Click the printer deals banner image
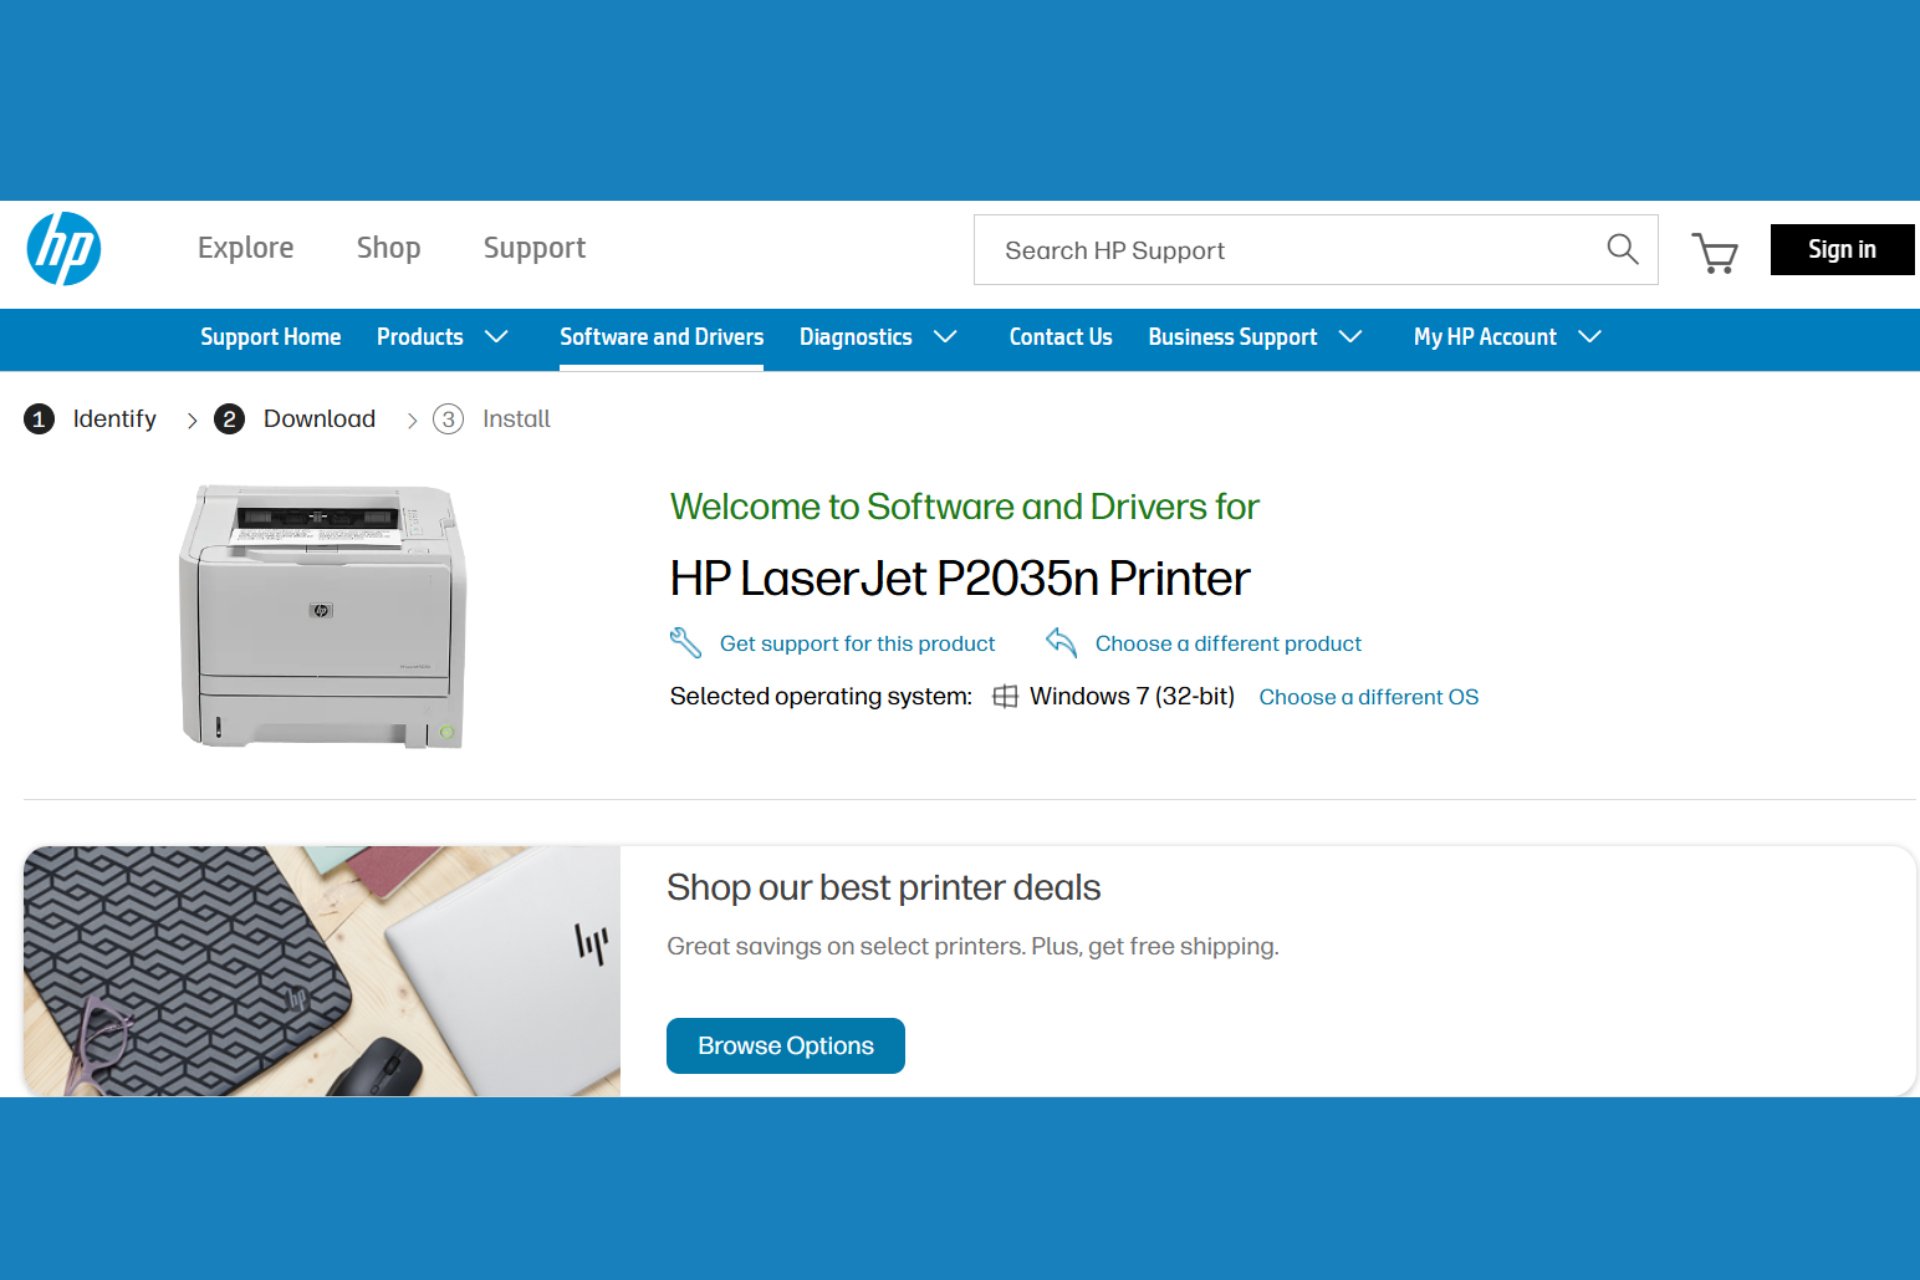1920x1280 pixels. [322, 971]
